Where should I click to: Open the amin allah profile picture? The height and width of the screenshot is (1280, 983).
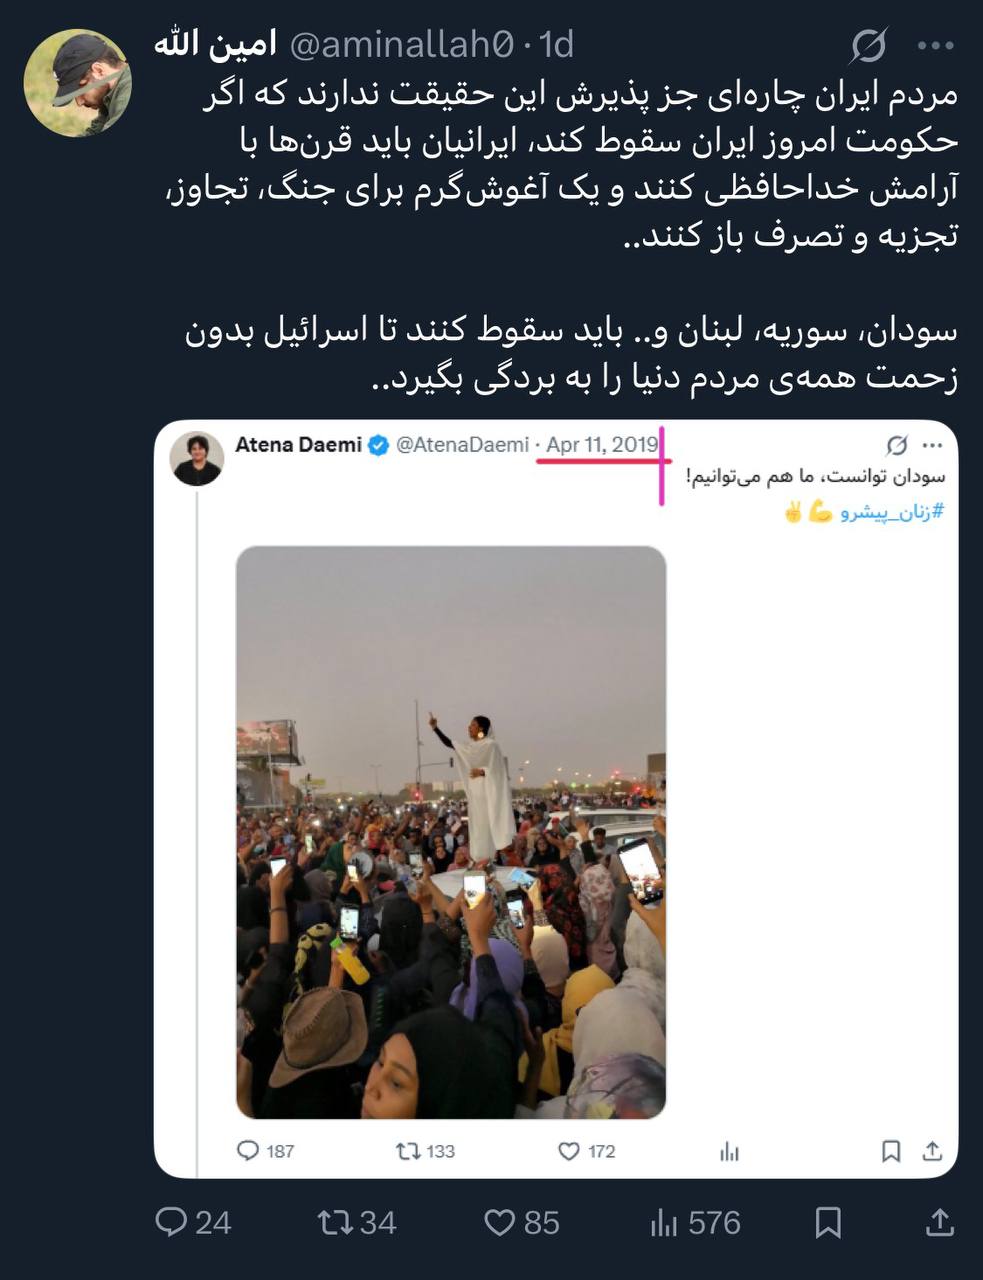click(x=78, y=82)
